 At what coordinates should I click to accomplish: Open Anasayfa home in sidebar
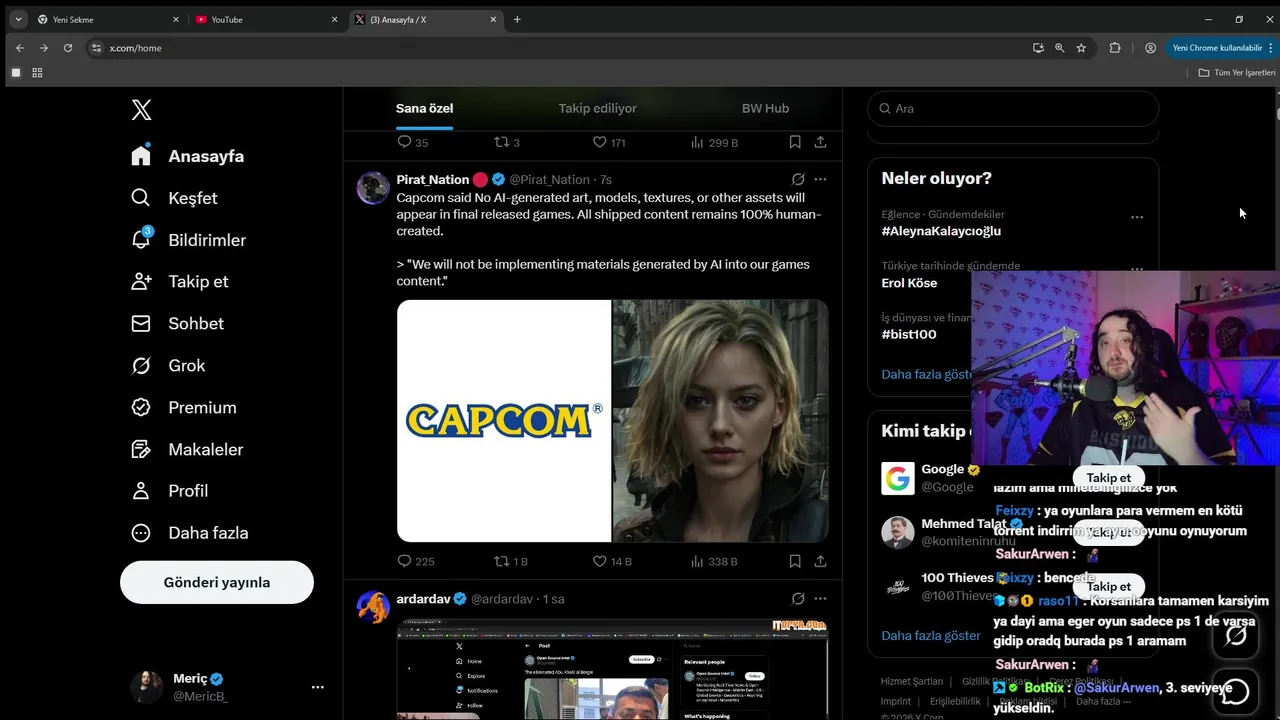pyautogui.click(x=188, y=156)
